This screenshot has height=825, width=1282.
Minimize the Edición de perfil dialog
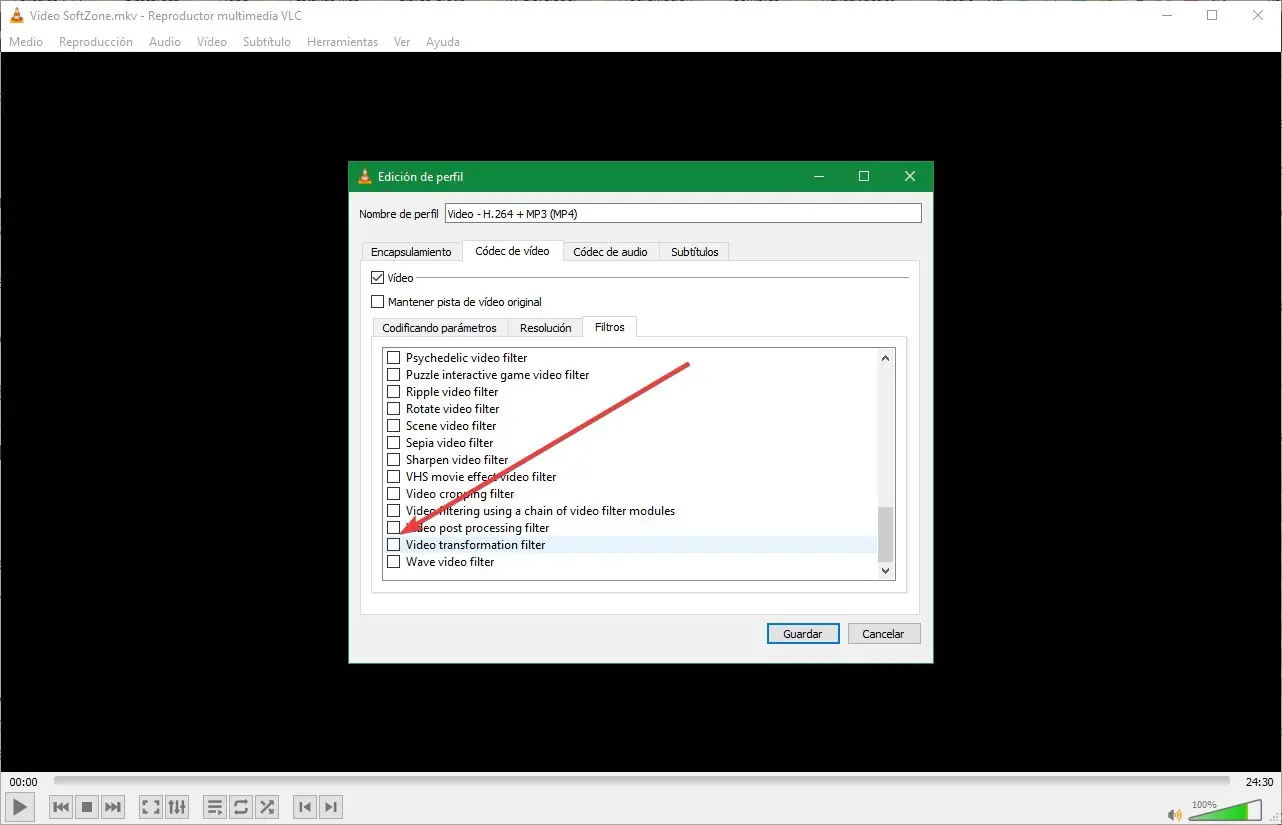tap(819, 177)
